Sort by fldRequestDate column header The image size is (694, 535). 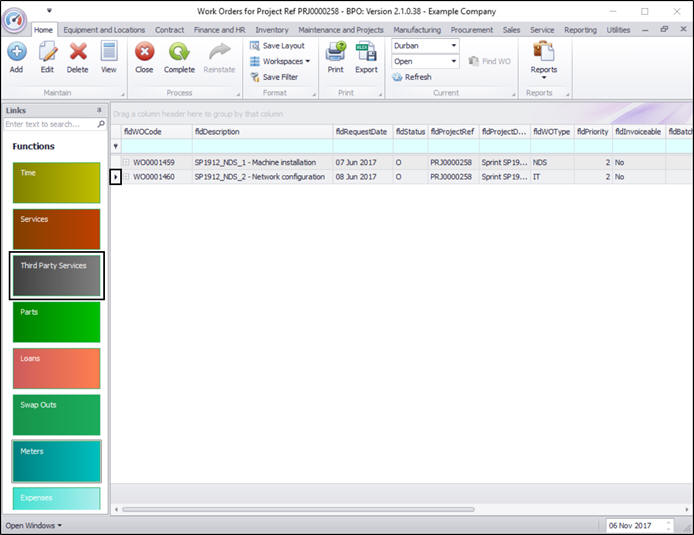[363, 131]
